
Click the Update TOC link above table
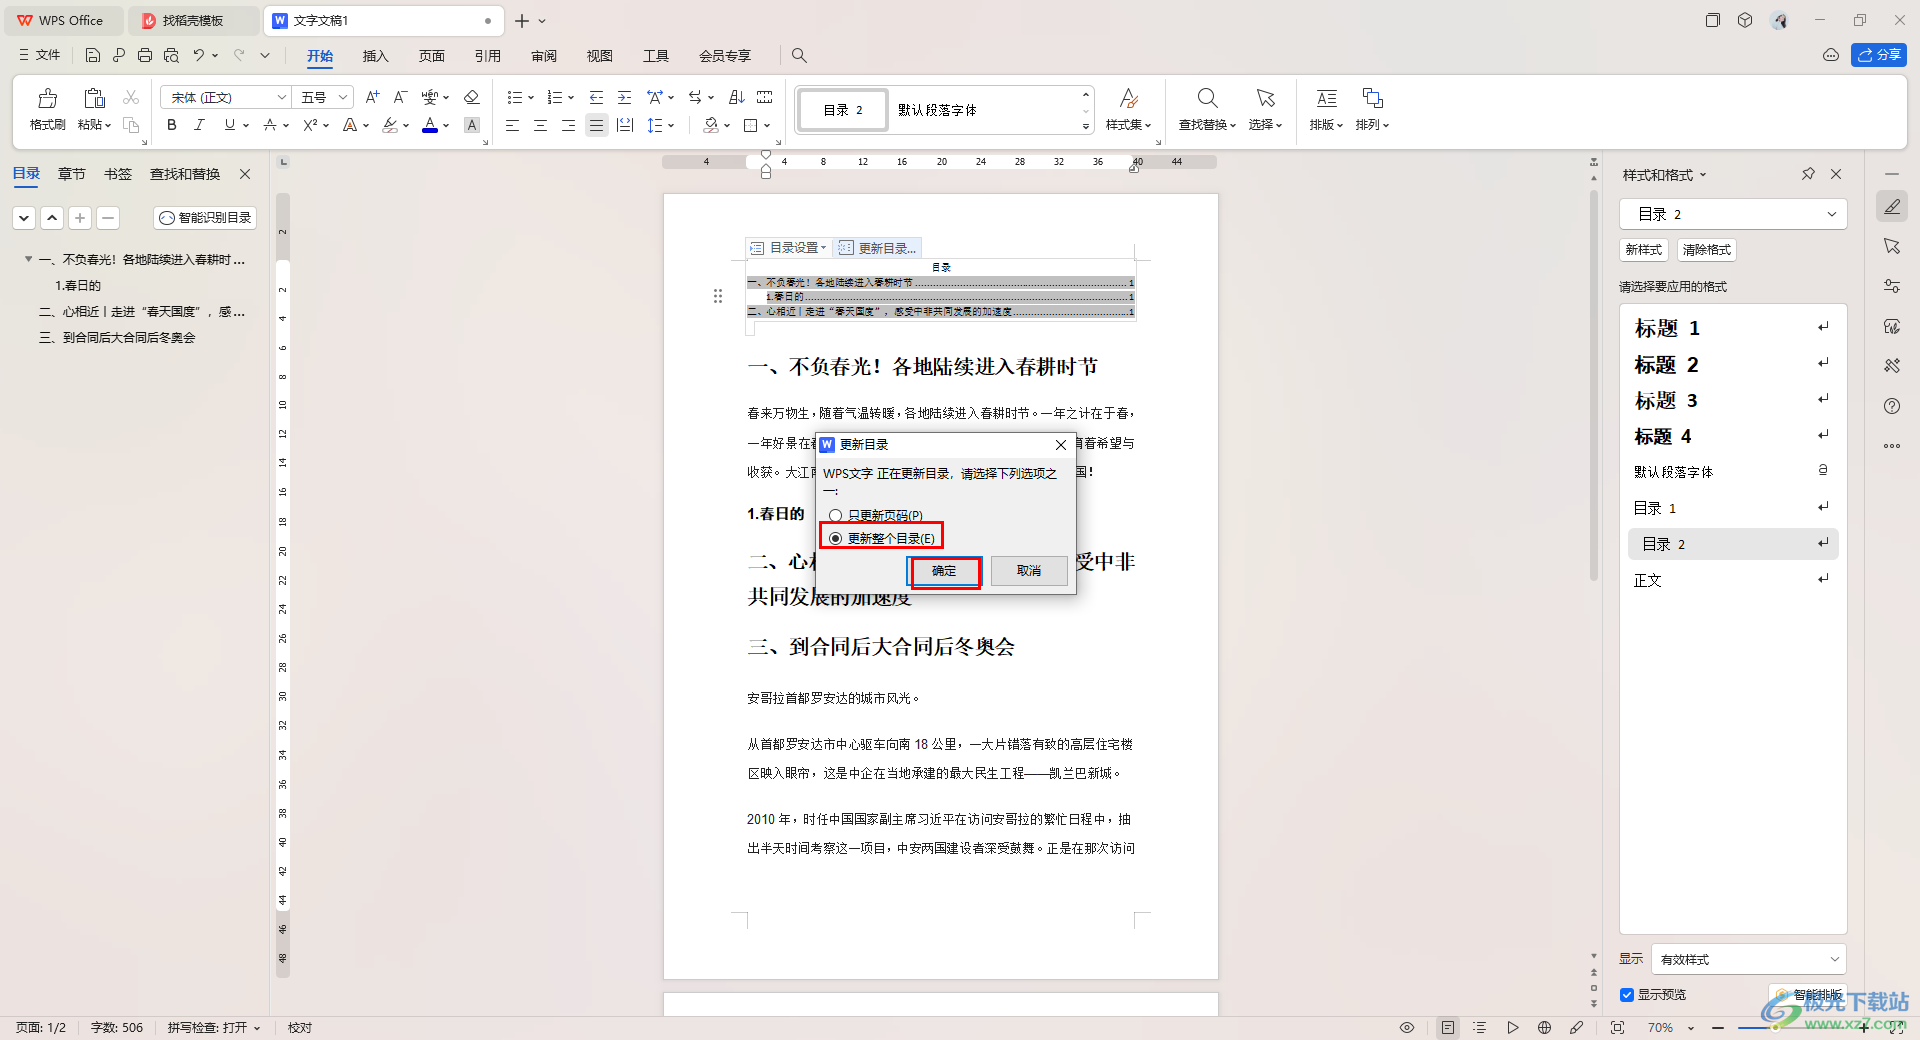(x=879, y=248)
